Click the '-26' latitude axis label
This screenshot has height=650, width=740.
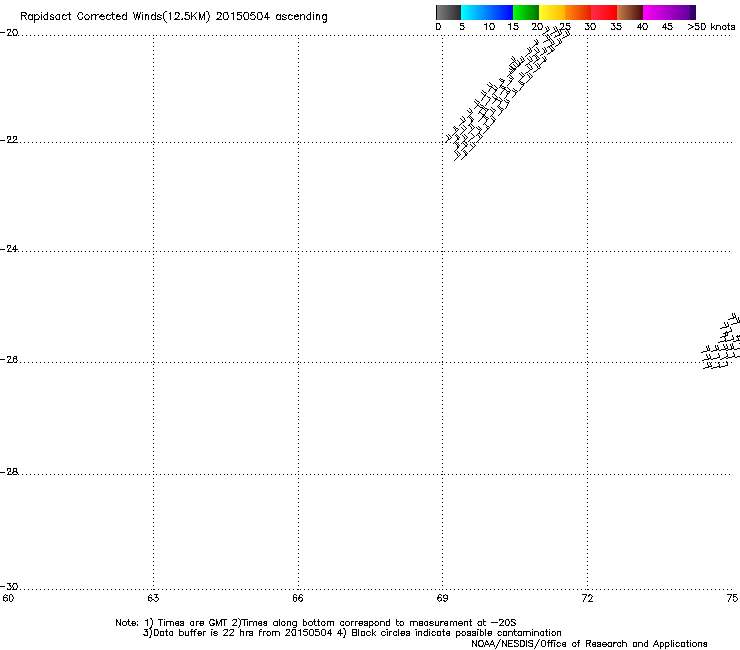tap(9, 360)
